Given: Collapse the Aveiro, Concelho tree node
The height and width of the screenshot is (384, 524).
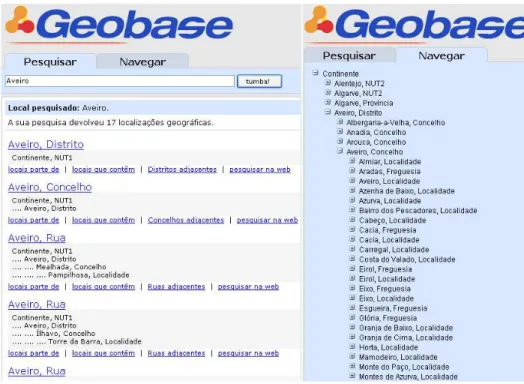Looking at the screenshot, I should pyautogui.click(x=340, y=151).
